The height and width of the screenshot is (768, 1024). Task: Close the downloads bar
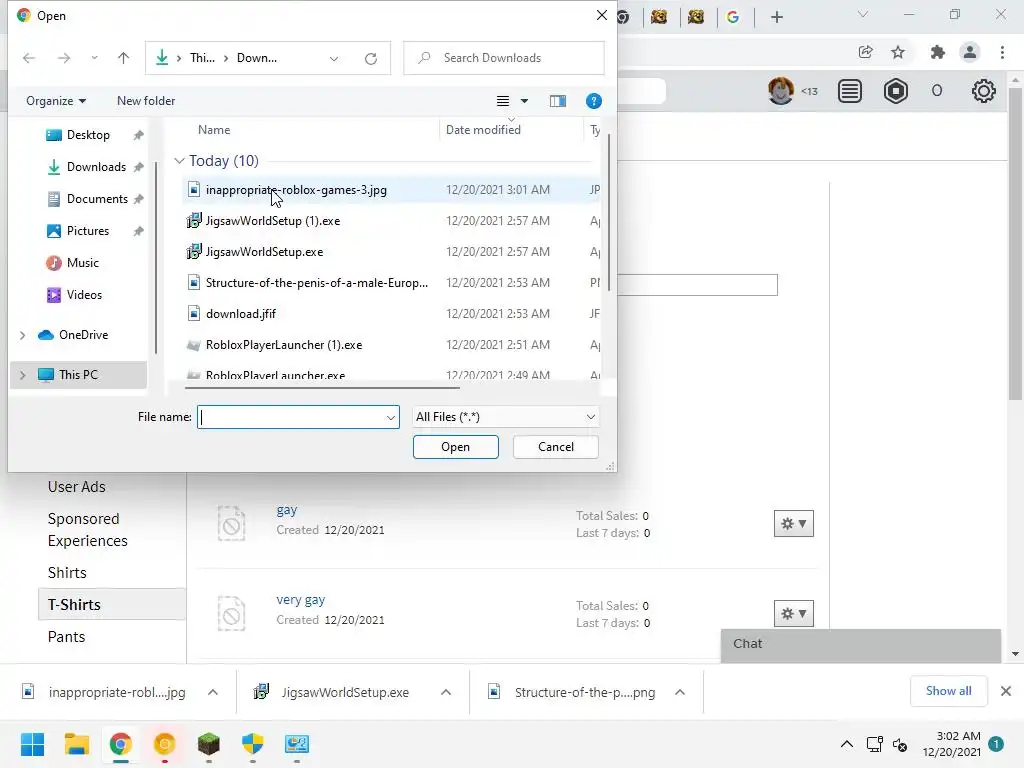[x=1006, y=691]
